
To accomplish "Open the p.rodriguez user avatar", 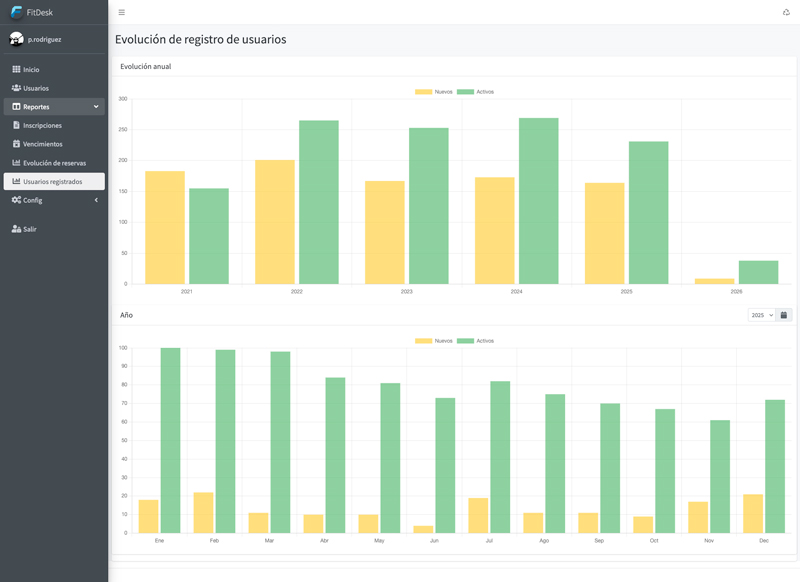I will (16, 39).
